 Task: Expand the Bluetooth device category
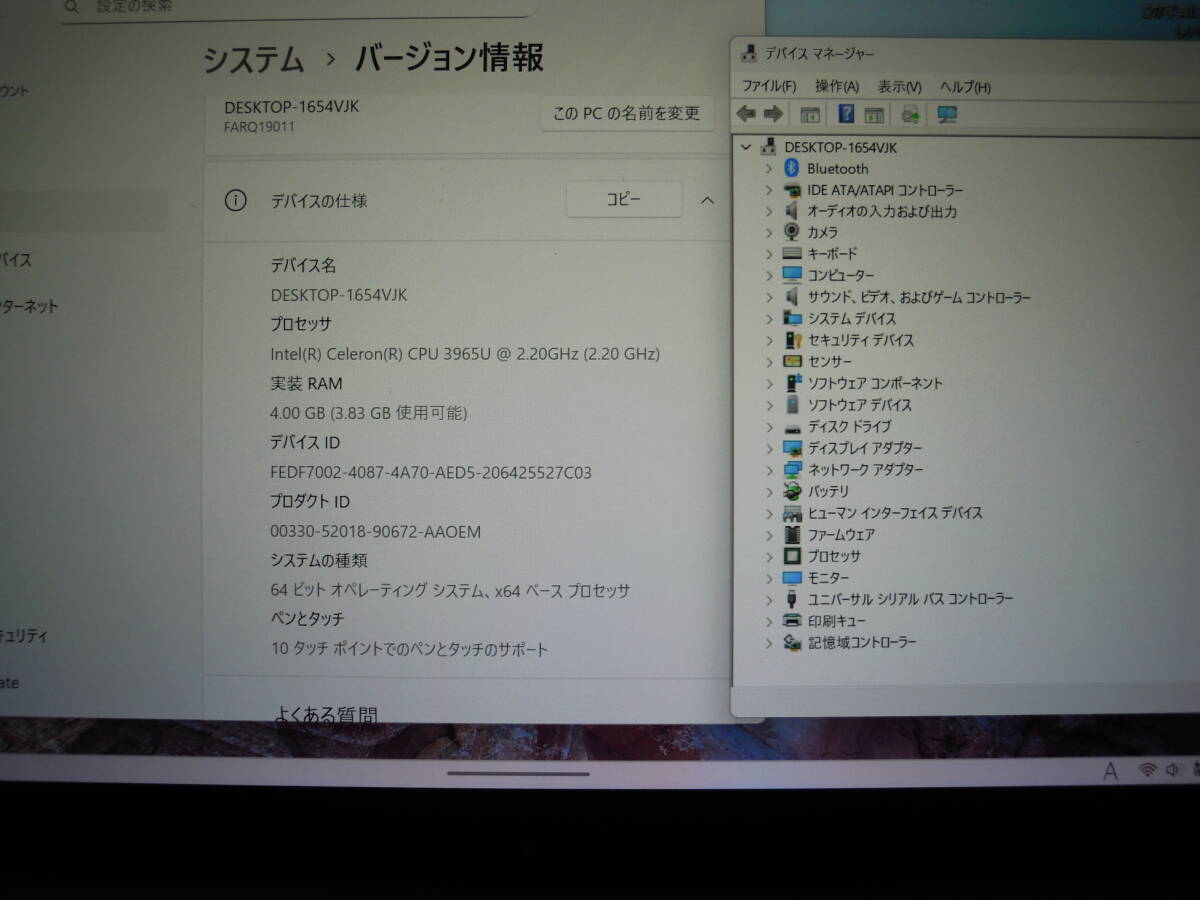pos(768,168)
